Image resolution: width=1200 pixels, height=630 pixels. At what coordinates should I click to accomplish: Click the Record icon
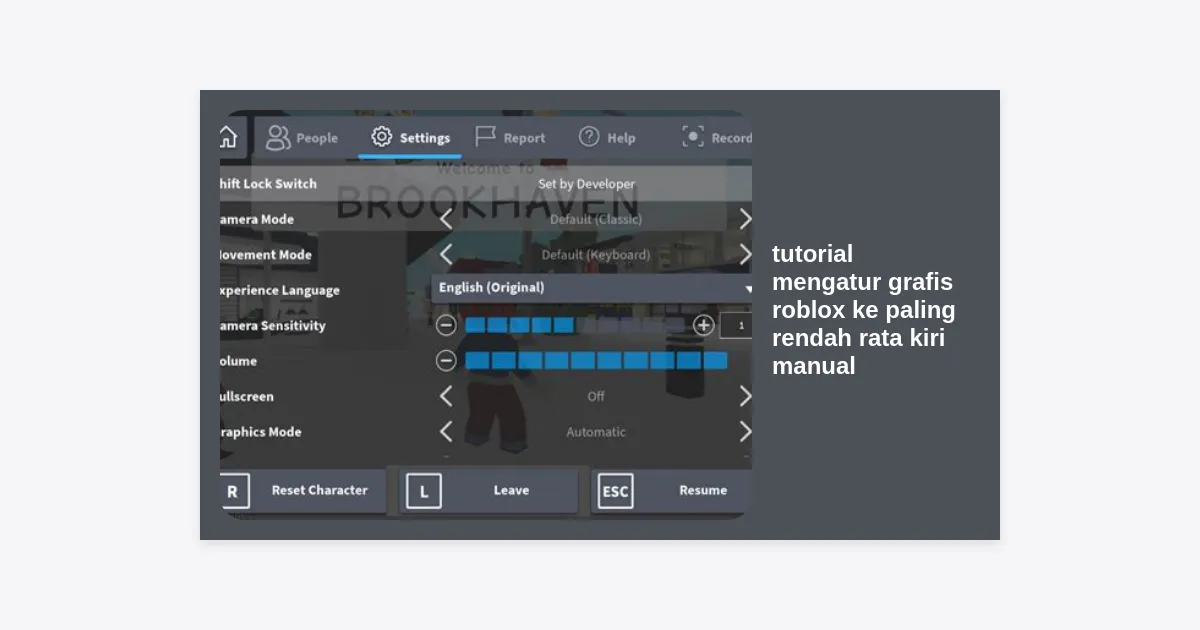[693, 137]
